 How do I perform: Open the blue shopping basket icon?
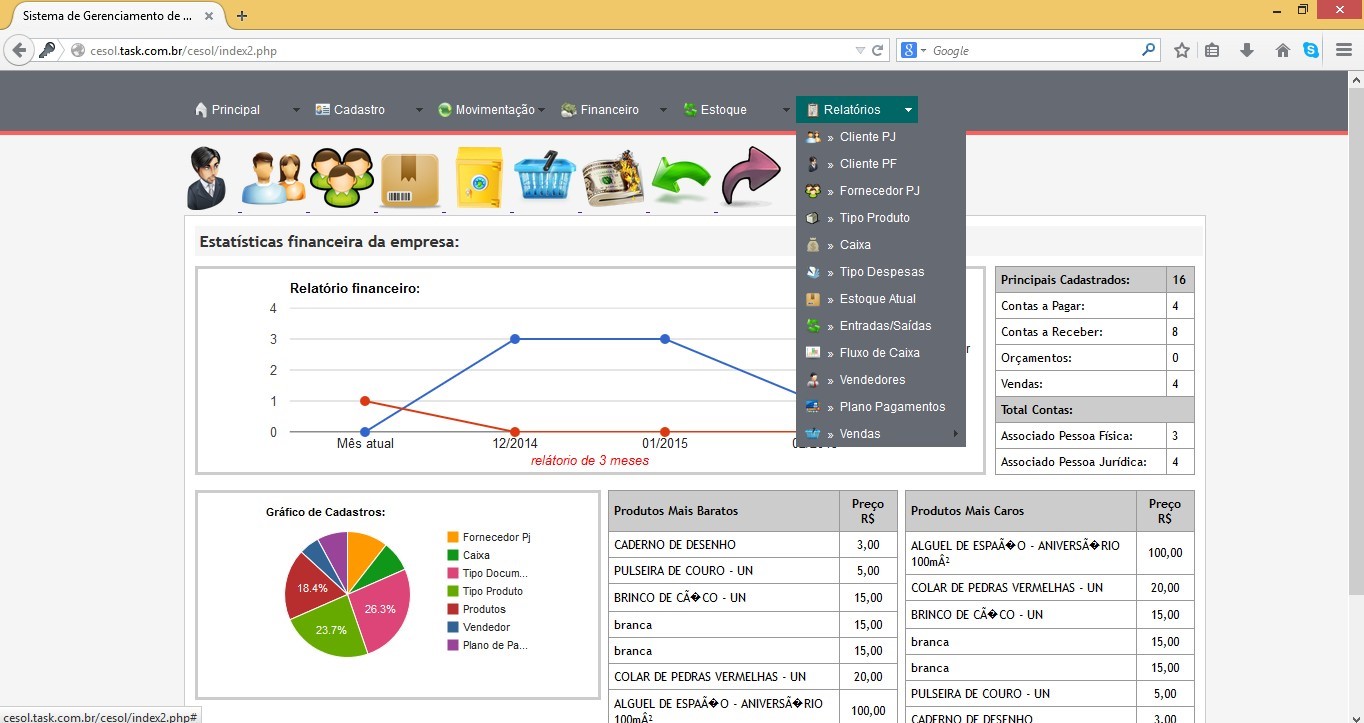coord(545,178)
